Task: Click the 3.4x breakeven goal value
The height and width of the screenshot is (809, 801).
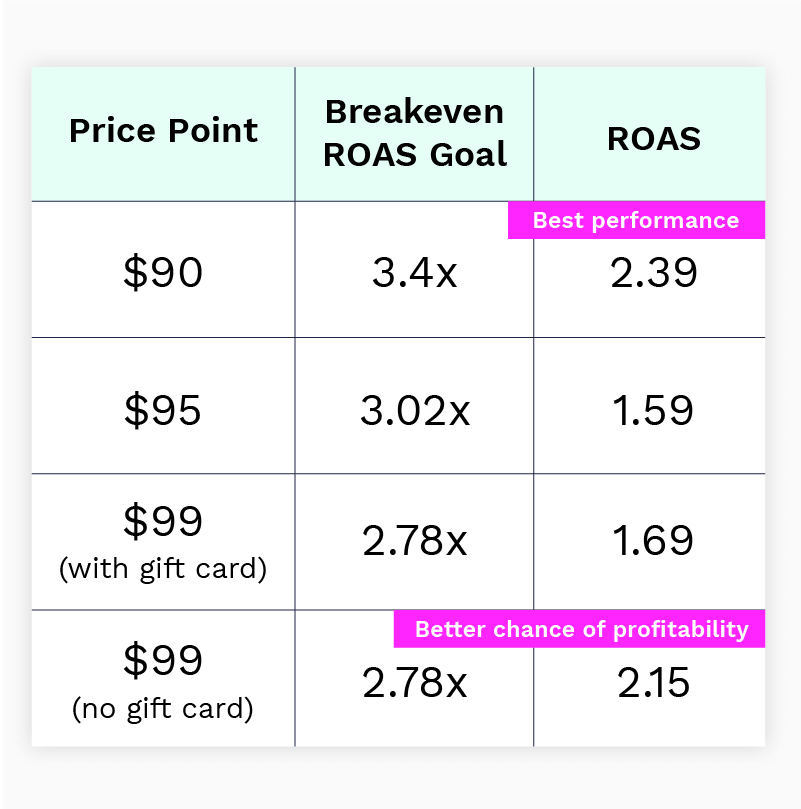Action: (x=414, y=272)
